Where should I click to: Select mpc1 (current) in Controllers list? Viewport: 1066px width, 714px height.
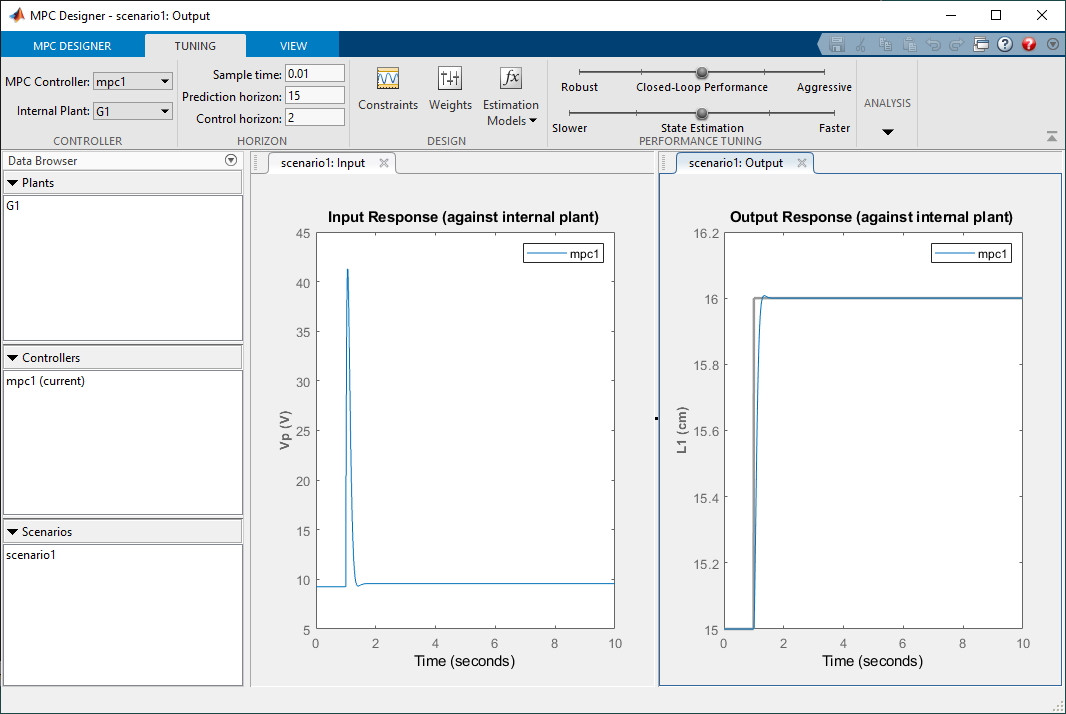pyautogui.click(x=45, y=381)
